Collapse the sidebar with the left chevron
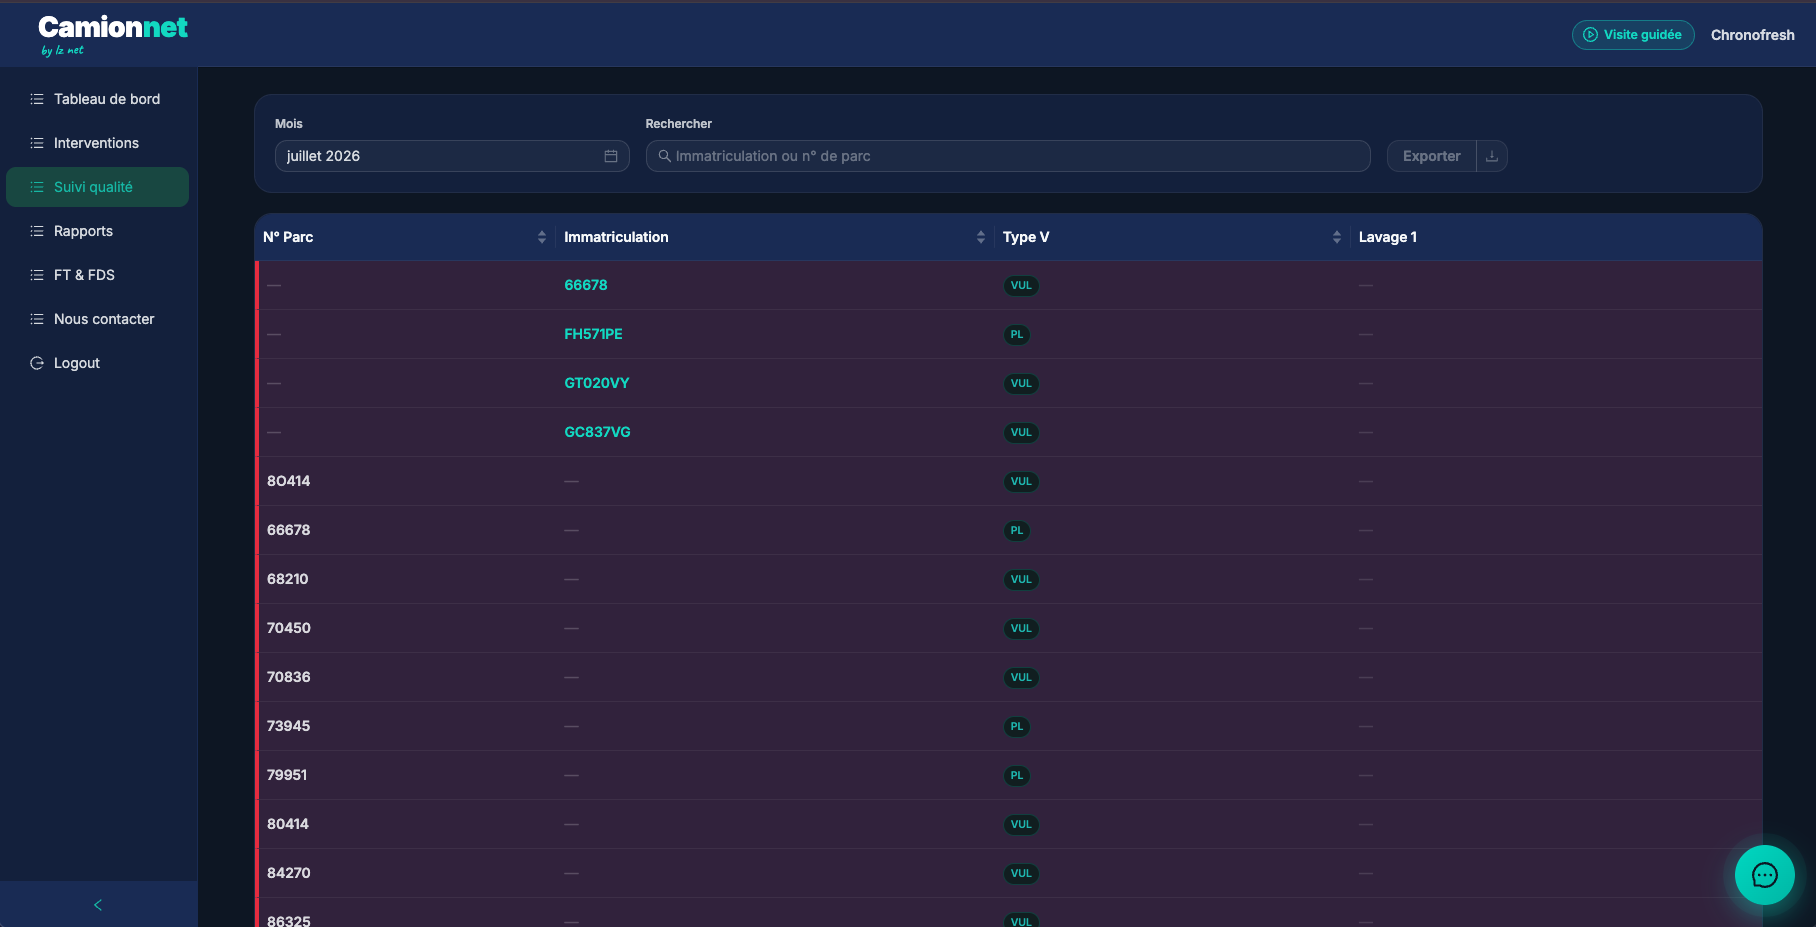The image size is (1816, 927). (98, 905)
